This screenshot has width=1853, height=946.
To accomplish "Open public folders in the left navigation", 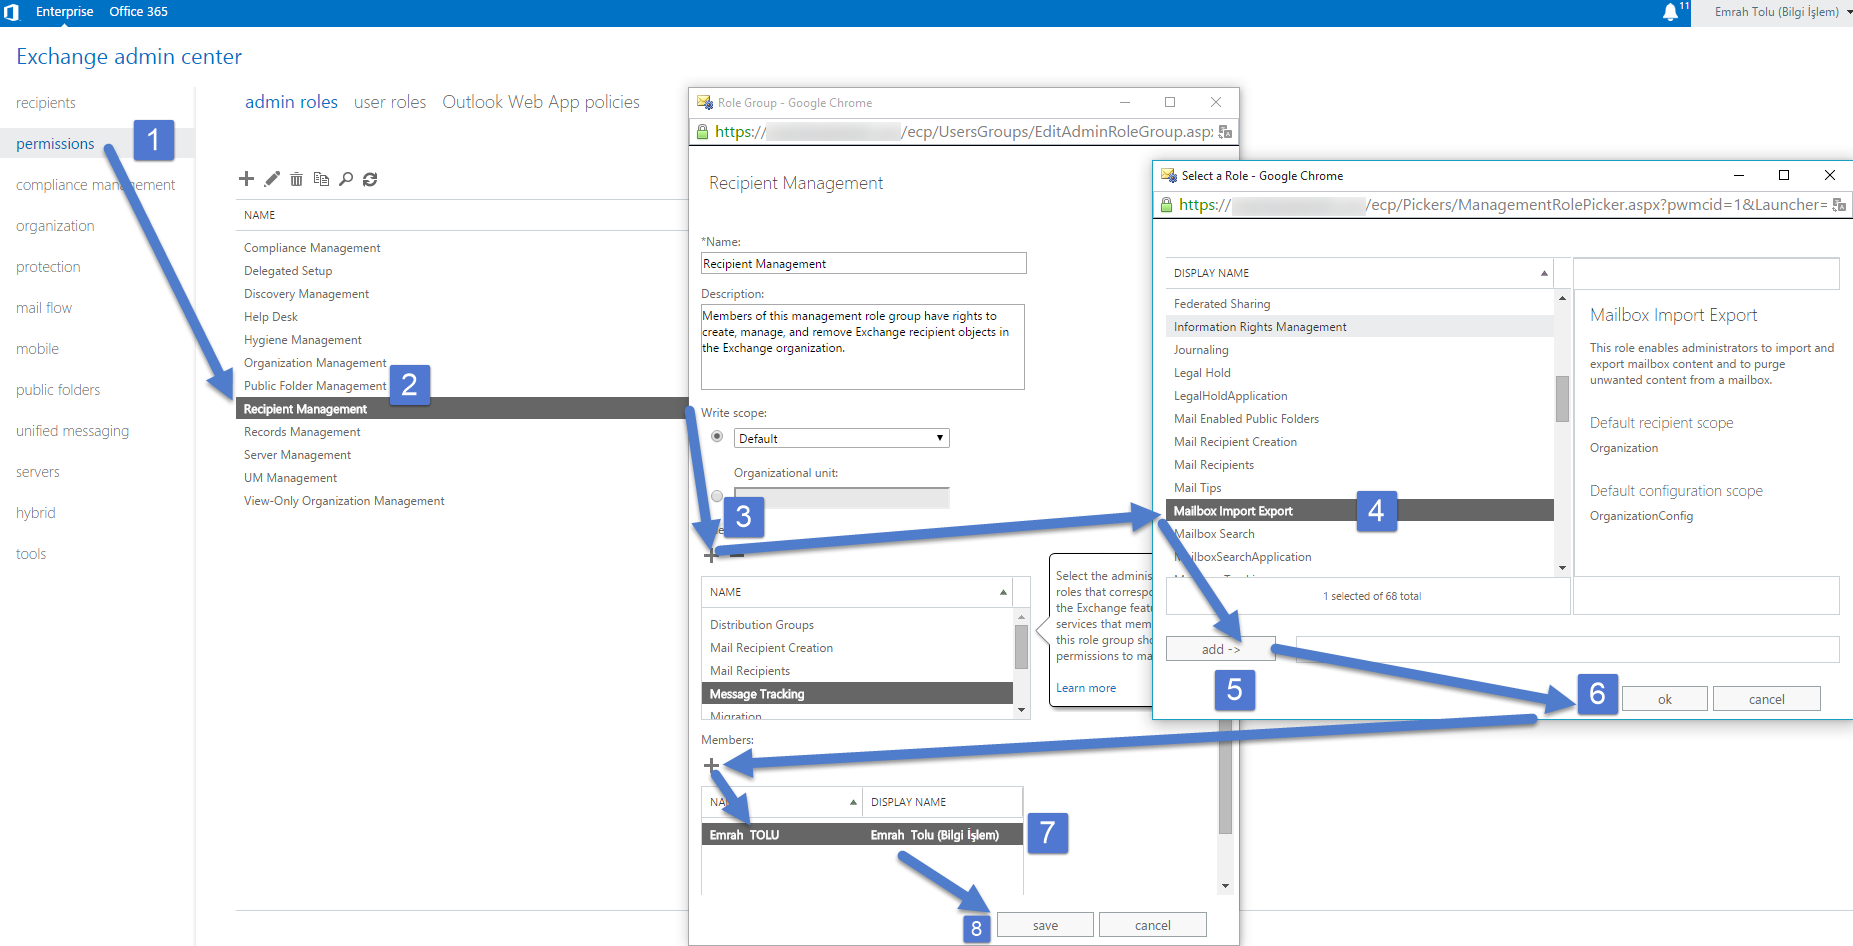I will tap(58, 390).
